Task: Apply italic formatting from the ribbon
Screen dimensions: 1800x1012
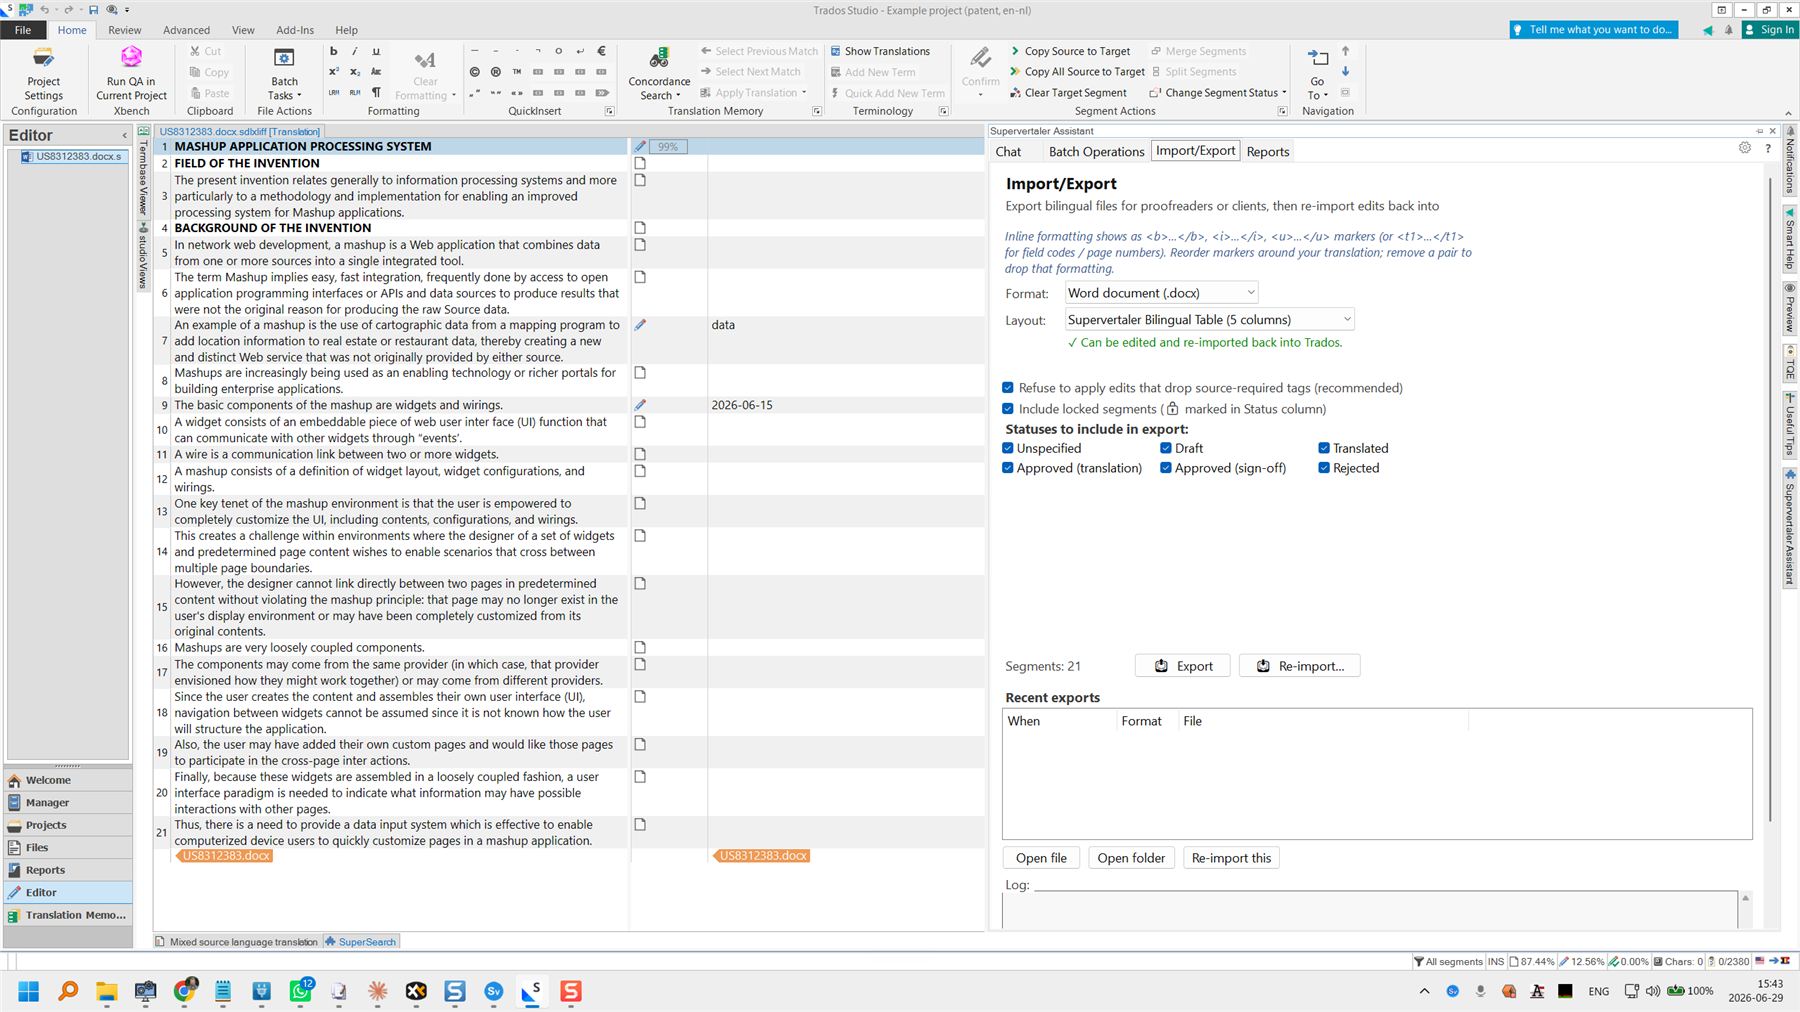Action: [354, 51]
